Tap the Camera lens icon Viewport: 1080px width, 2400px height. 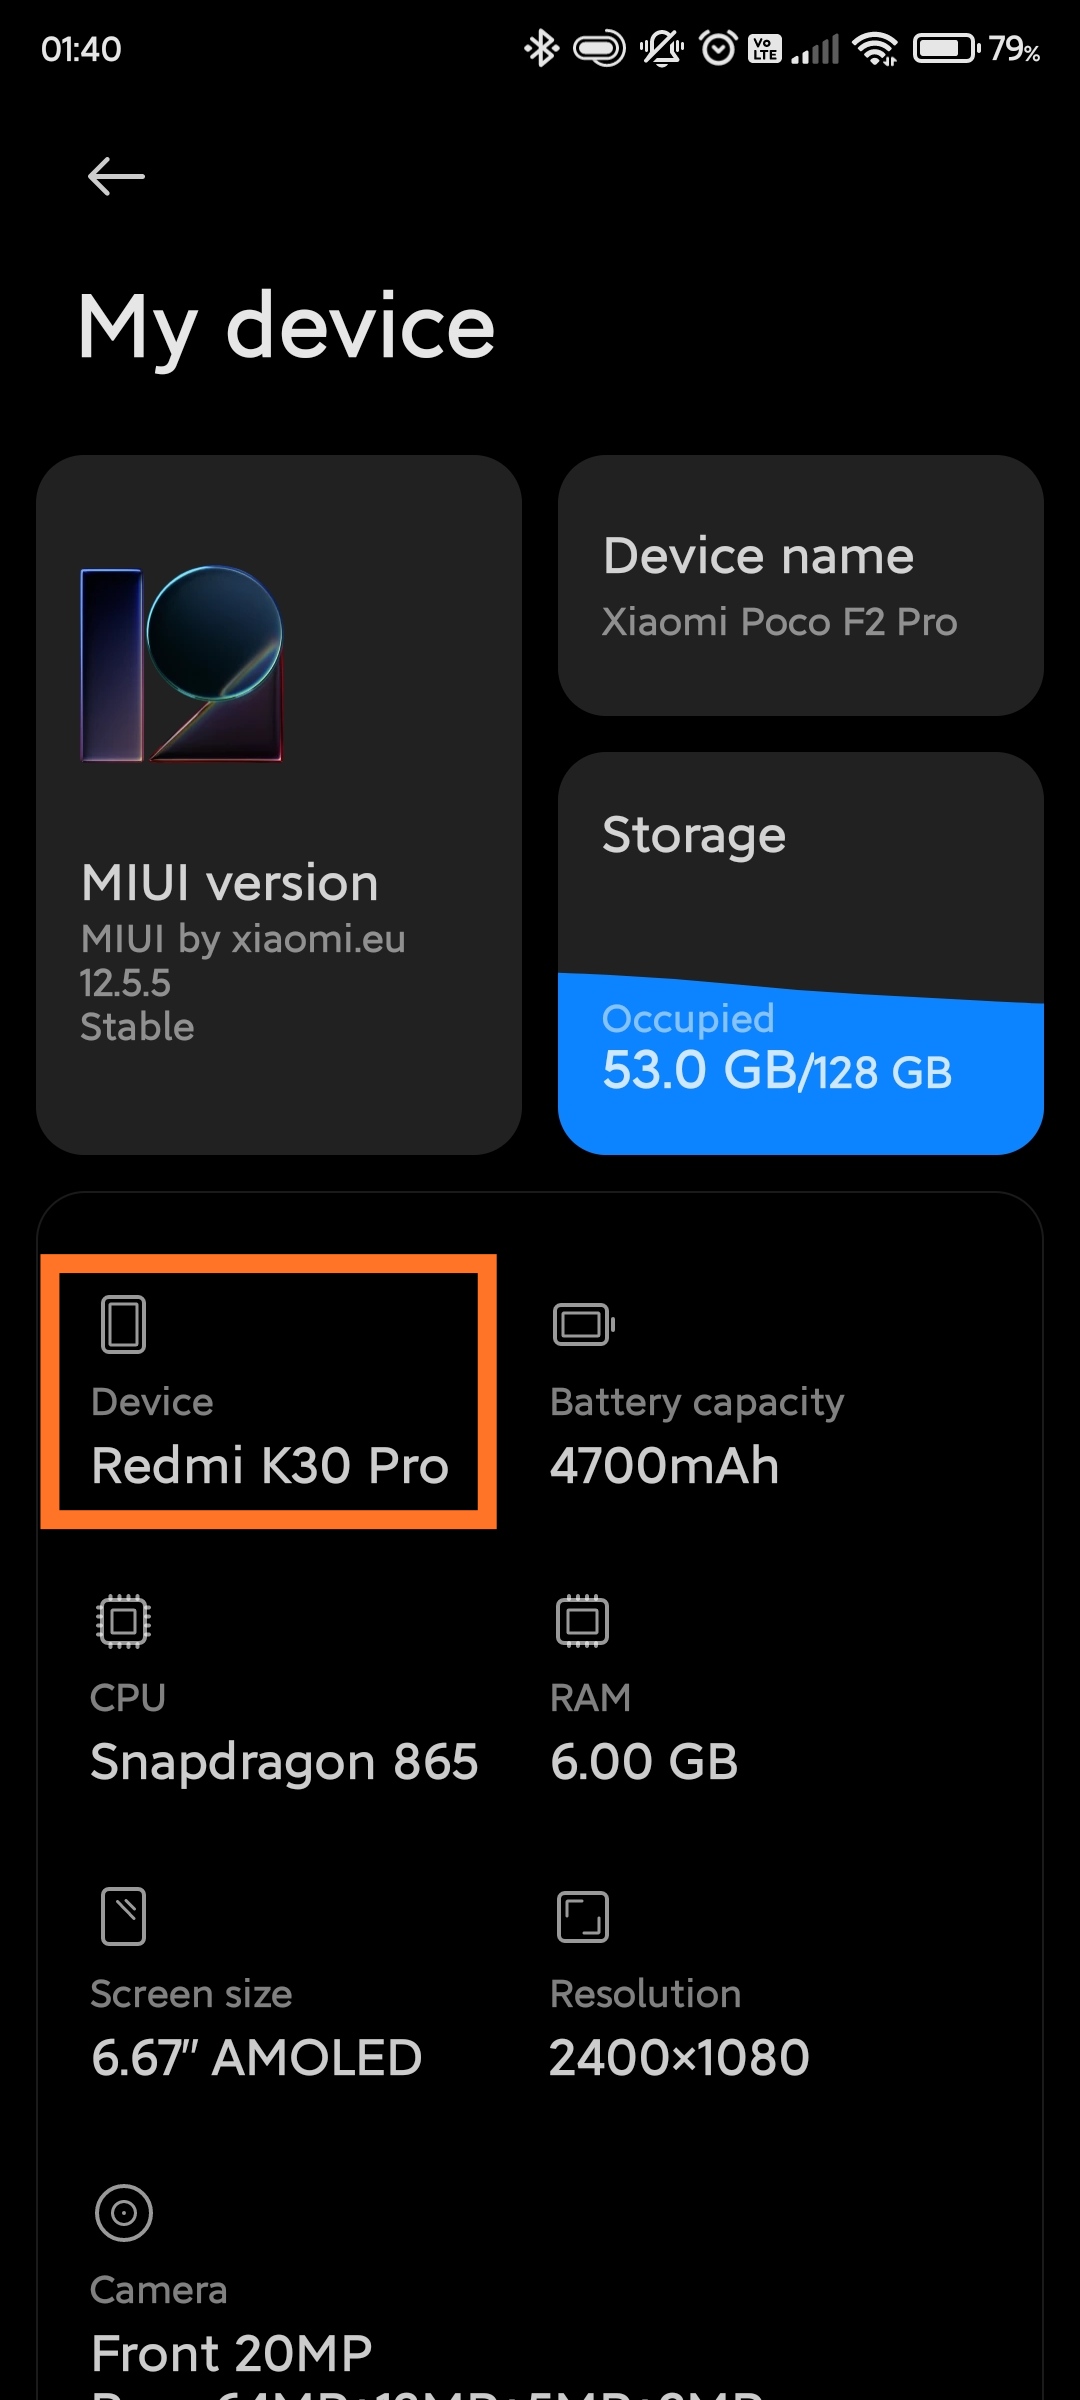click(124, 2213)
